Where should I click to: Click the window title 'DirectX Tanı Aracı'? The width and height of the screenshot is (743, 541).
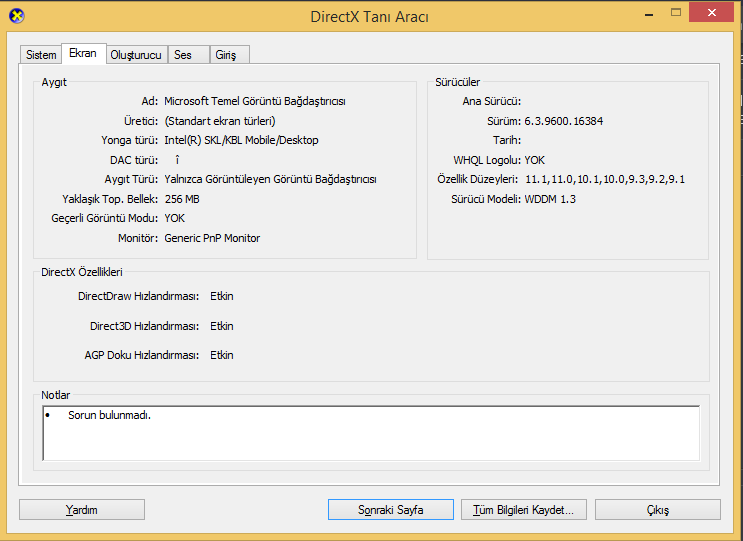(x=370, y=17)
